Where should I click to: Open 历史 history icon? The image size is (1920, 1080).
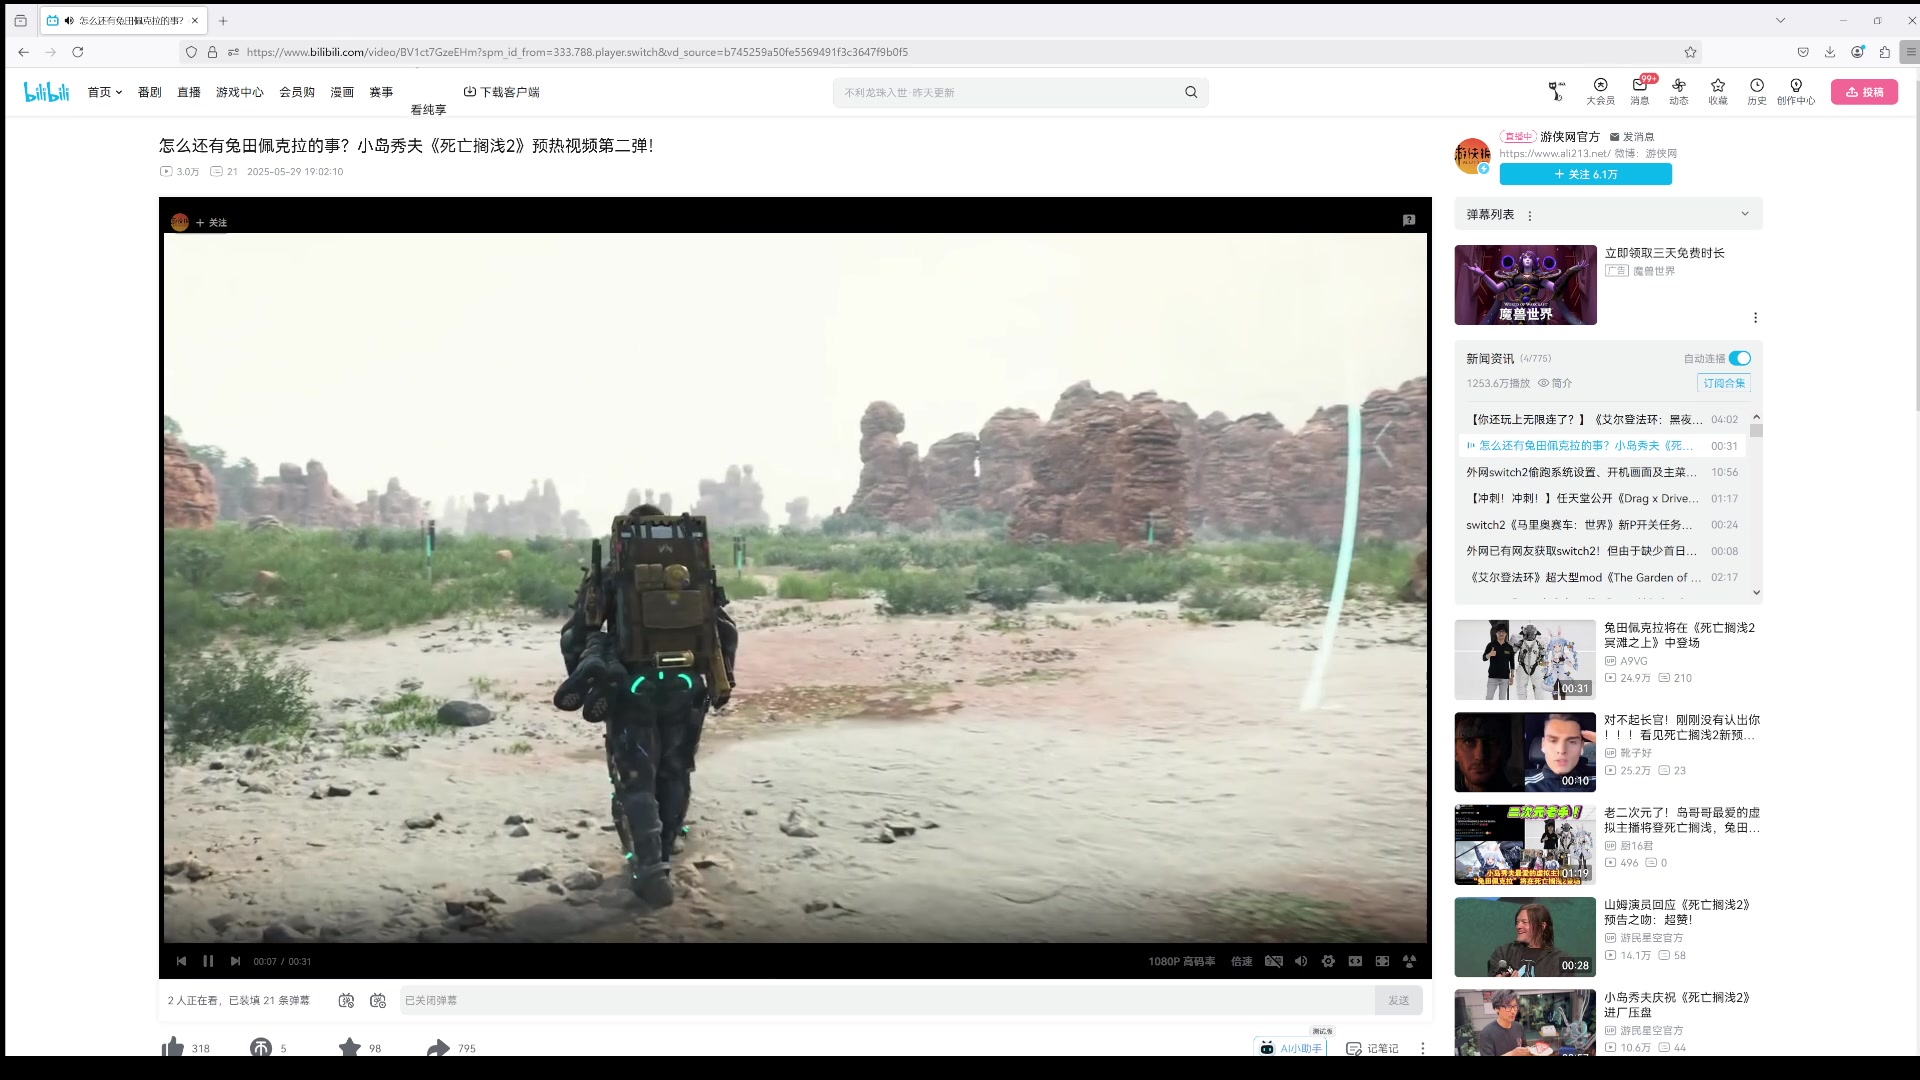click(x=1756, y=91)
